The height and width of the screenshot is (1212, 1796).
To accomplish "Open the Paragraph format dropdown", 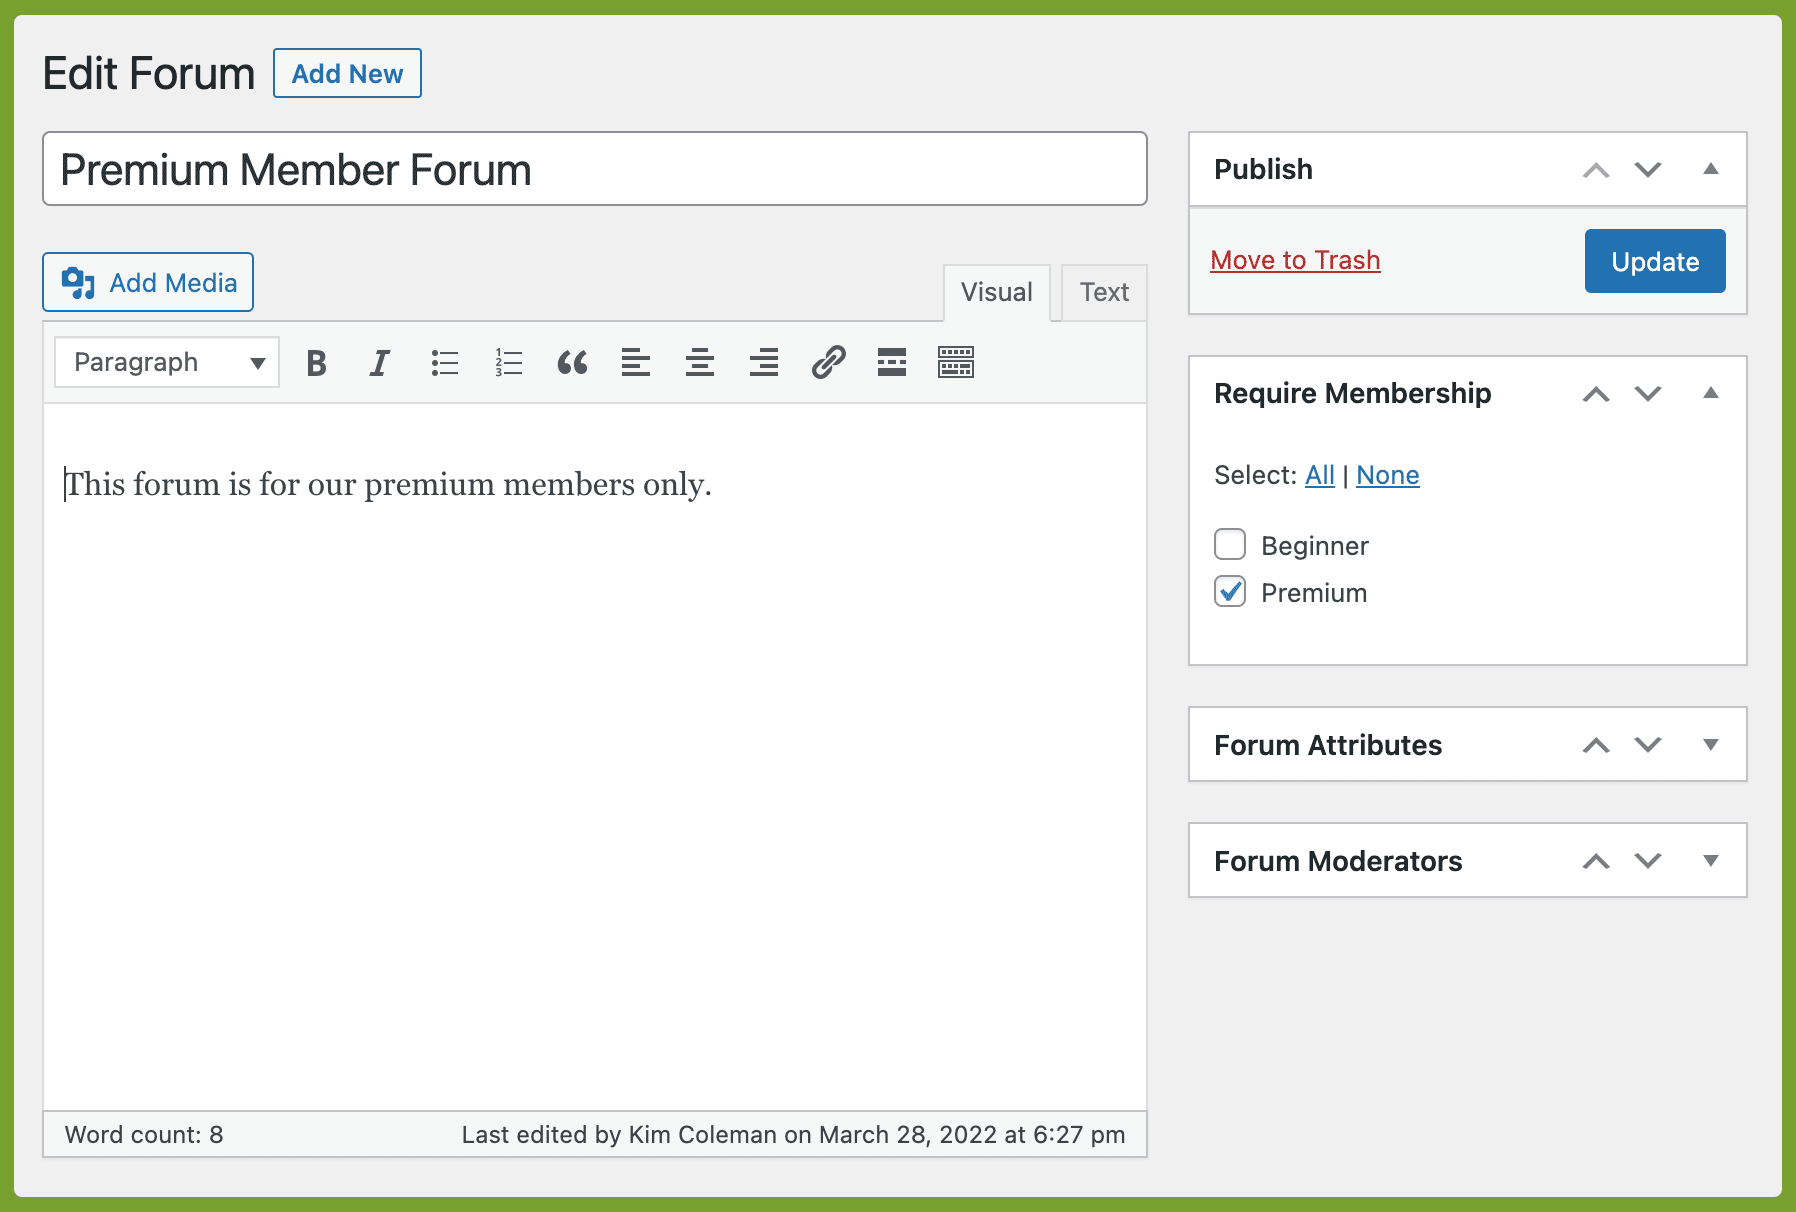I will point(167,362).
